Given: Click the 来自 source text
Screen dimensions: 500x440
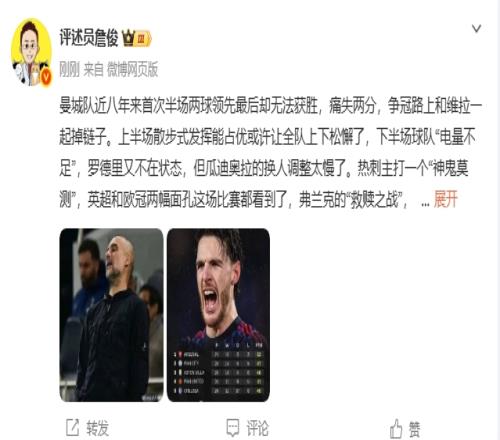Looking at the screenshot, I should tap(93, 70).
